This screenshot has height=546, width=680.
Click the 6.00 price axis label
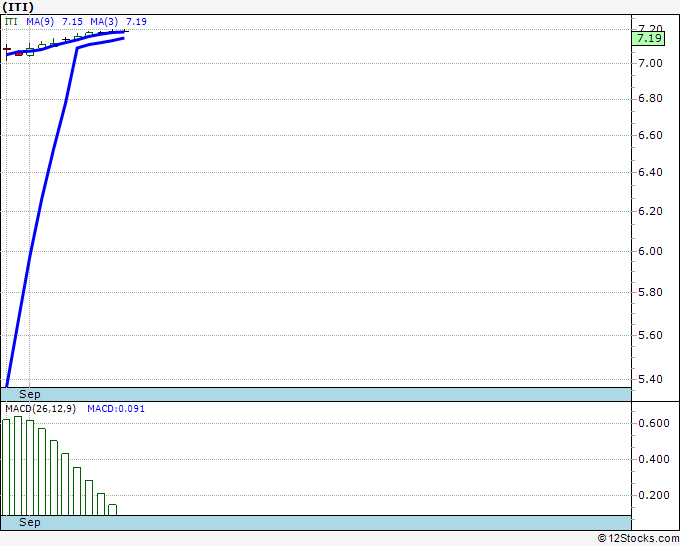pyautogui.click(x=651, y=252)
